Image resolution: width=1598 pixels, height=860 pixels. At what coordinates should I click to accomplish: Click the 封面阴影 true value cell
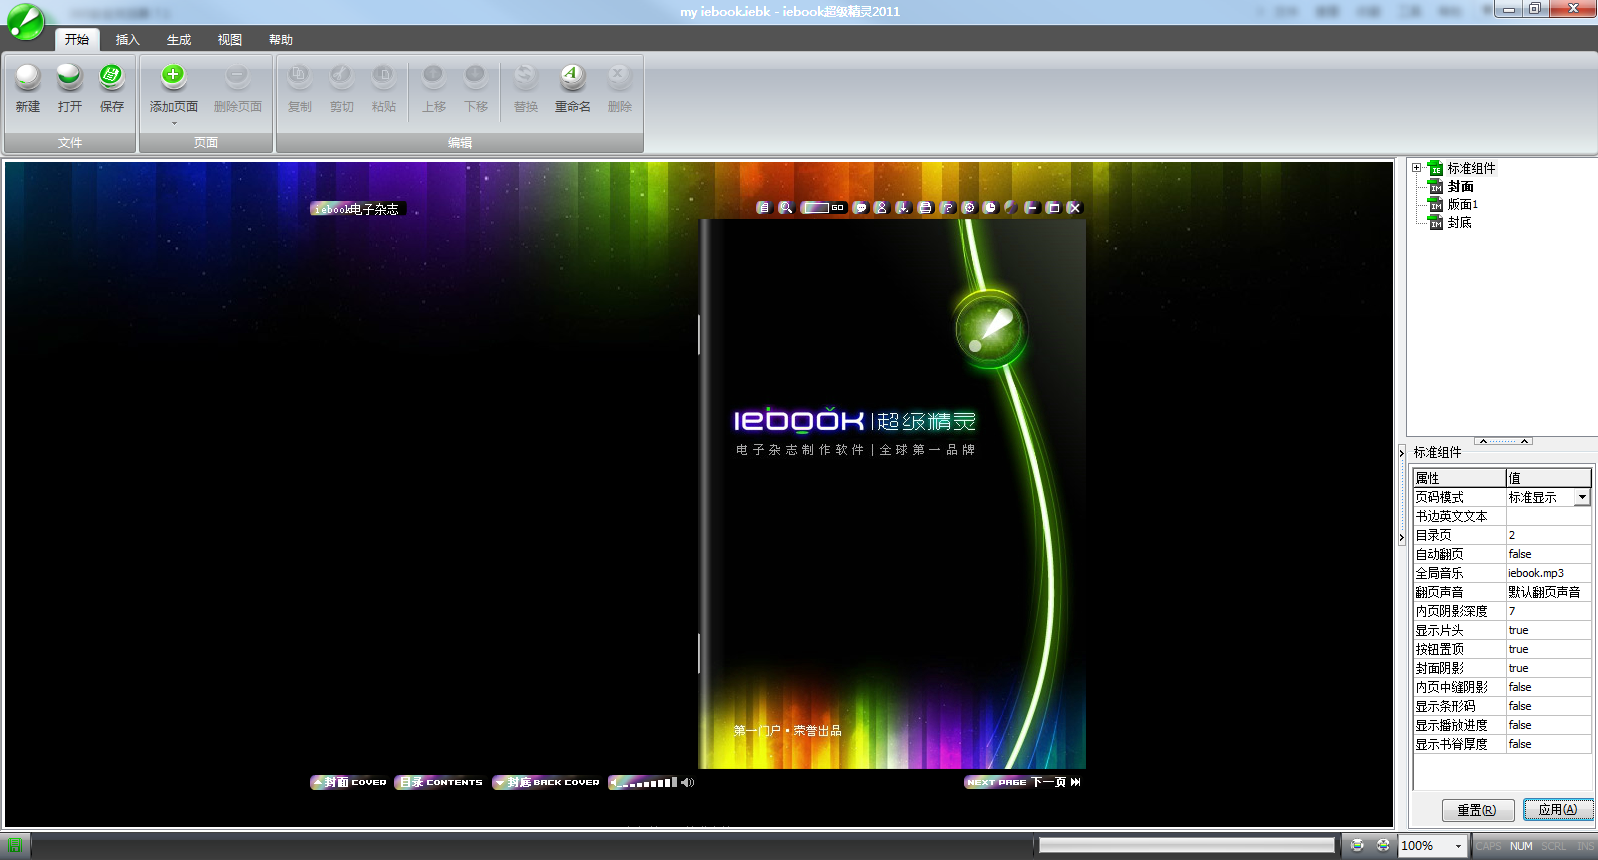coord(1548,668)
